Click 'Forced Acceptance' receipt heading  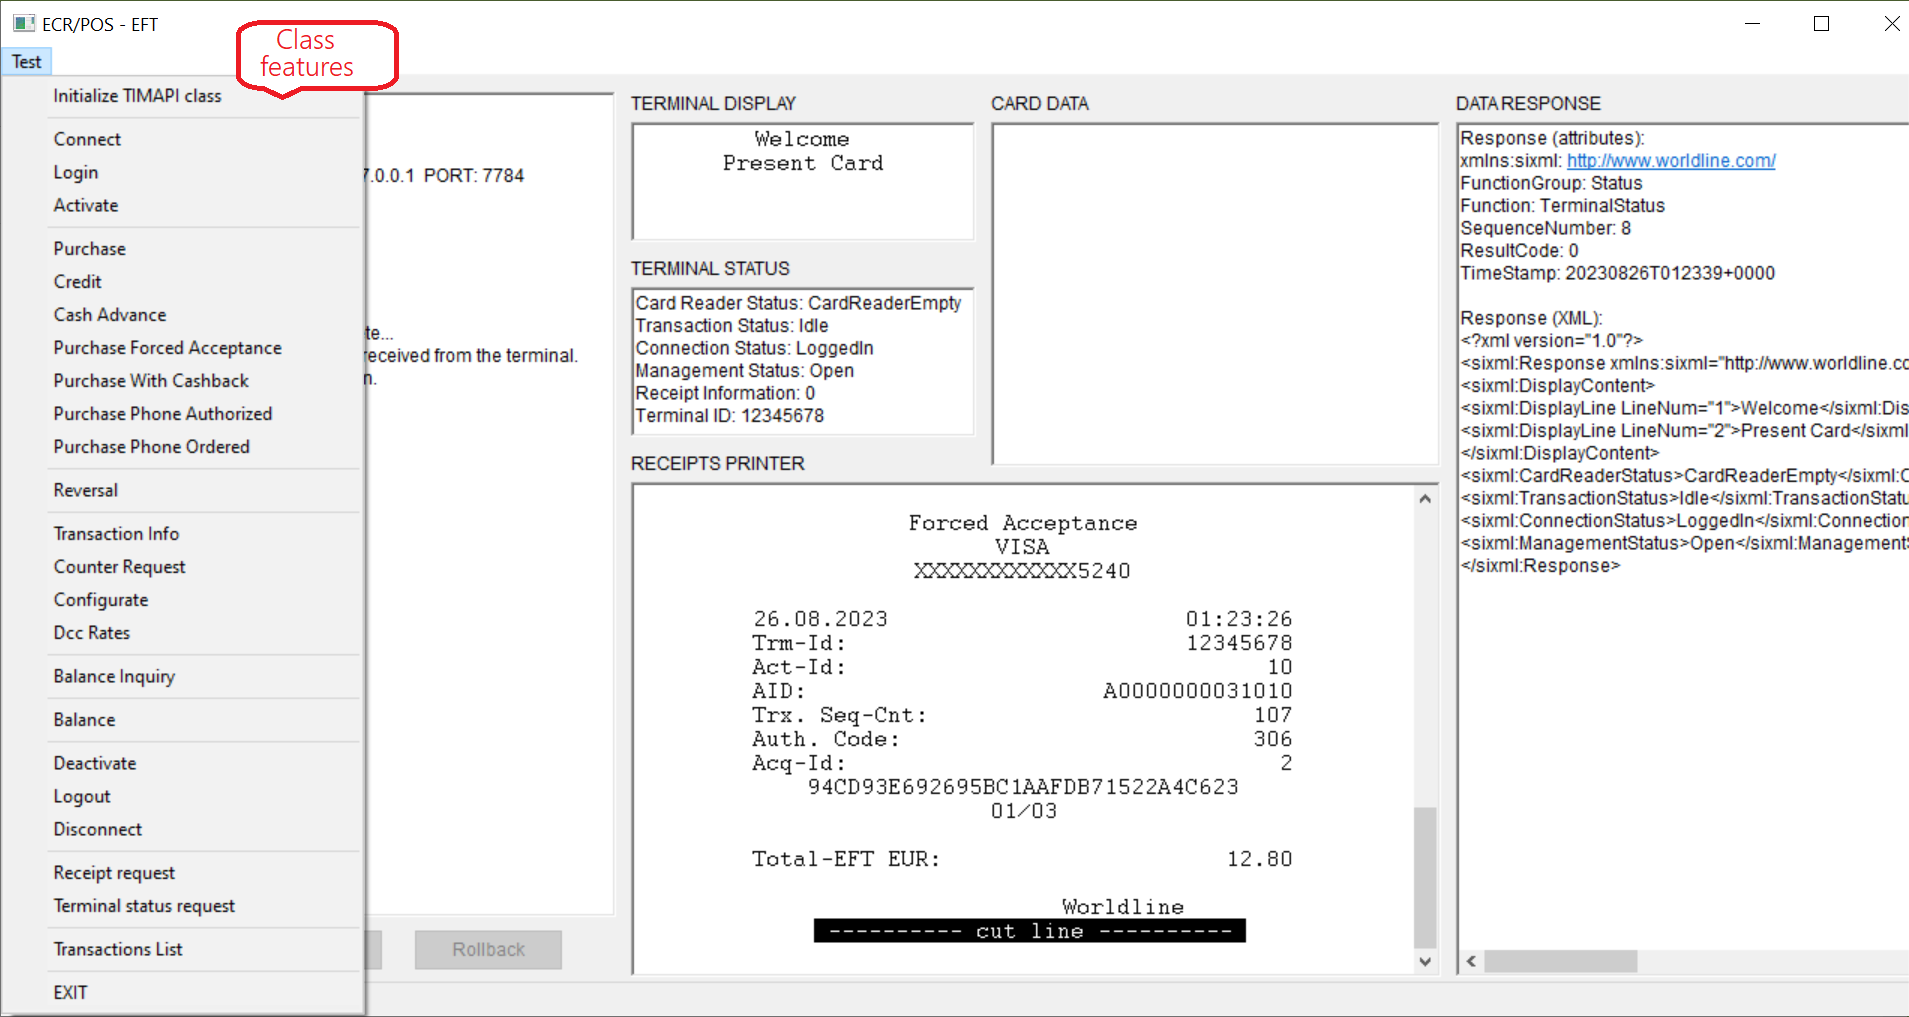pyautogui.click(x=1023, y=523)
